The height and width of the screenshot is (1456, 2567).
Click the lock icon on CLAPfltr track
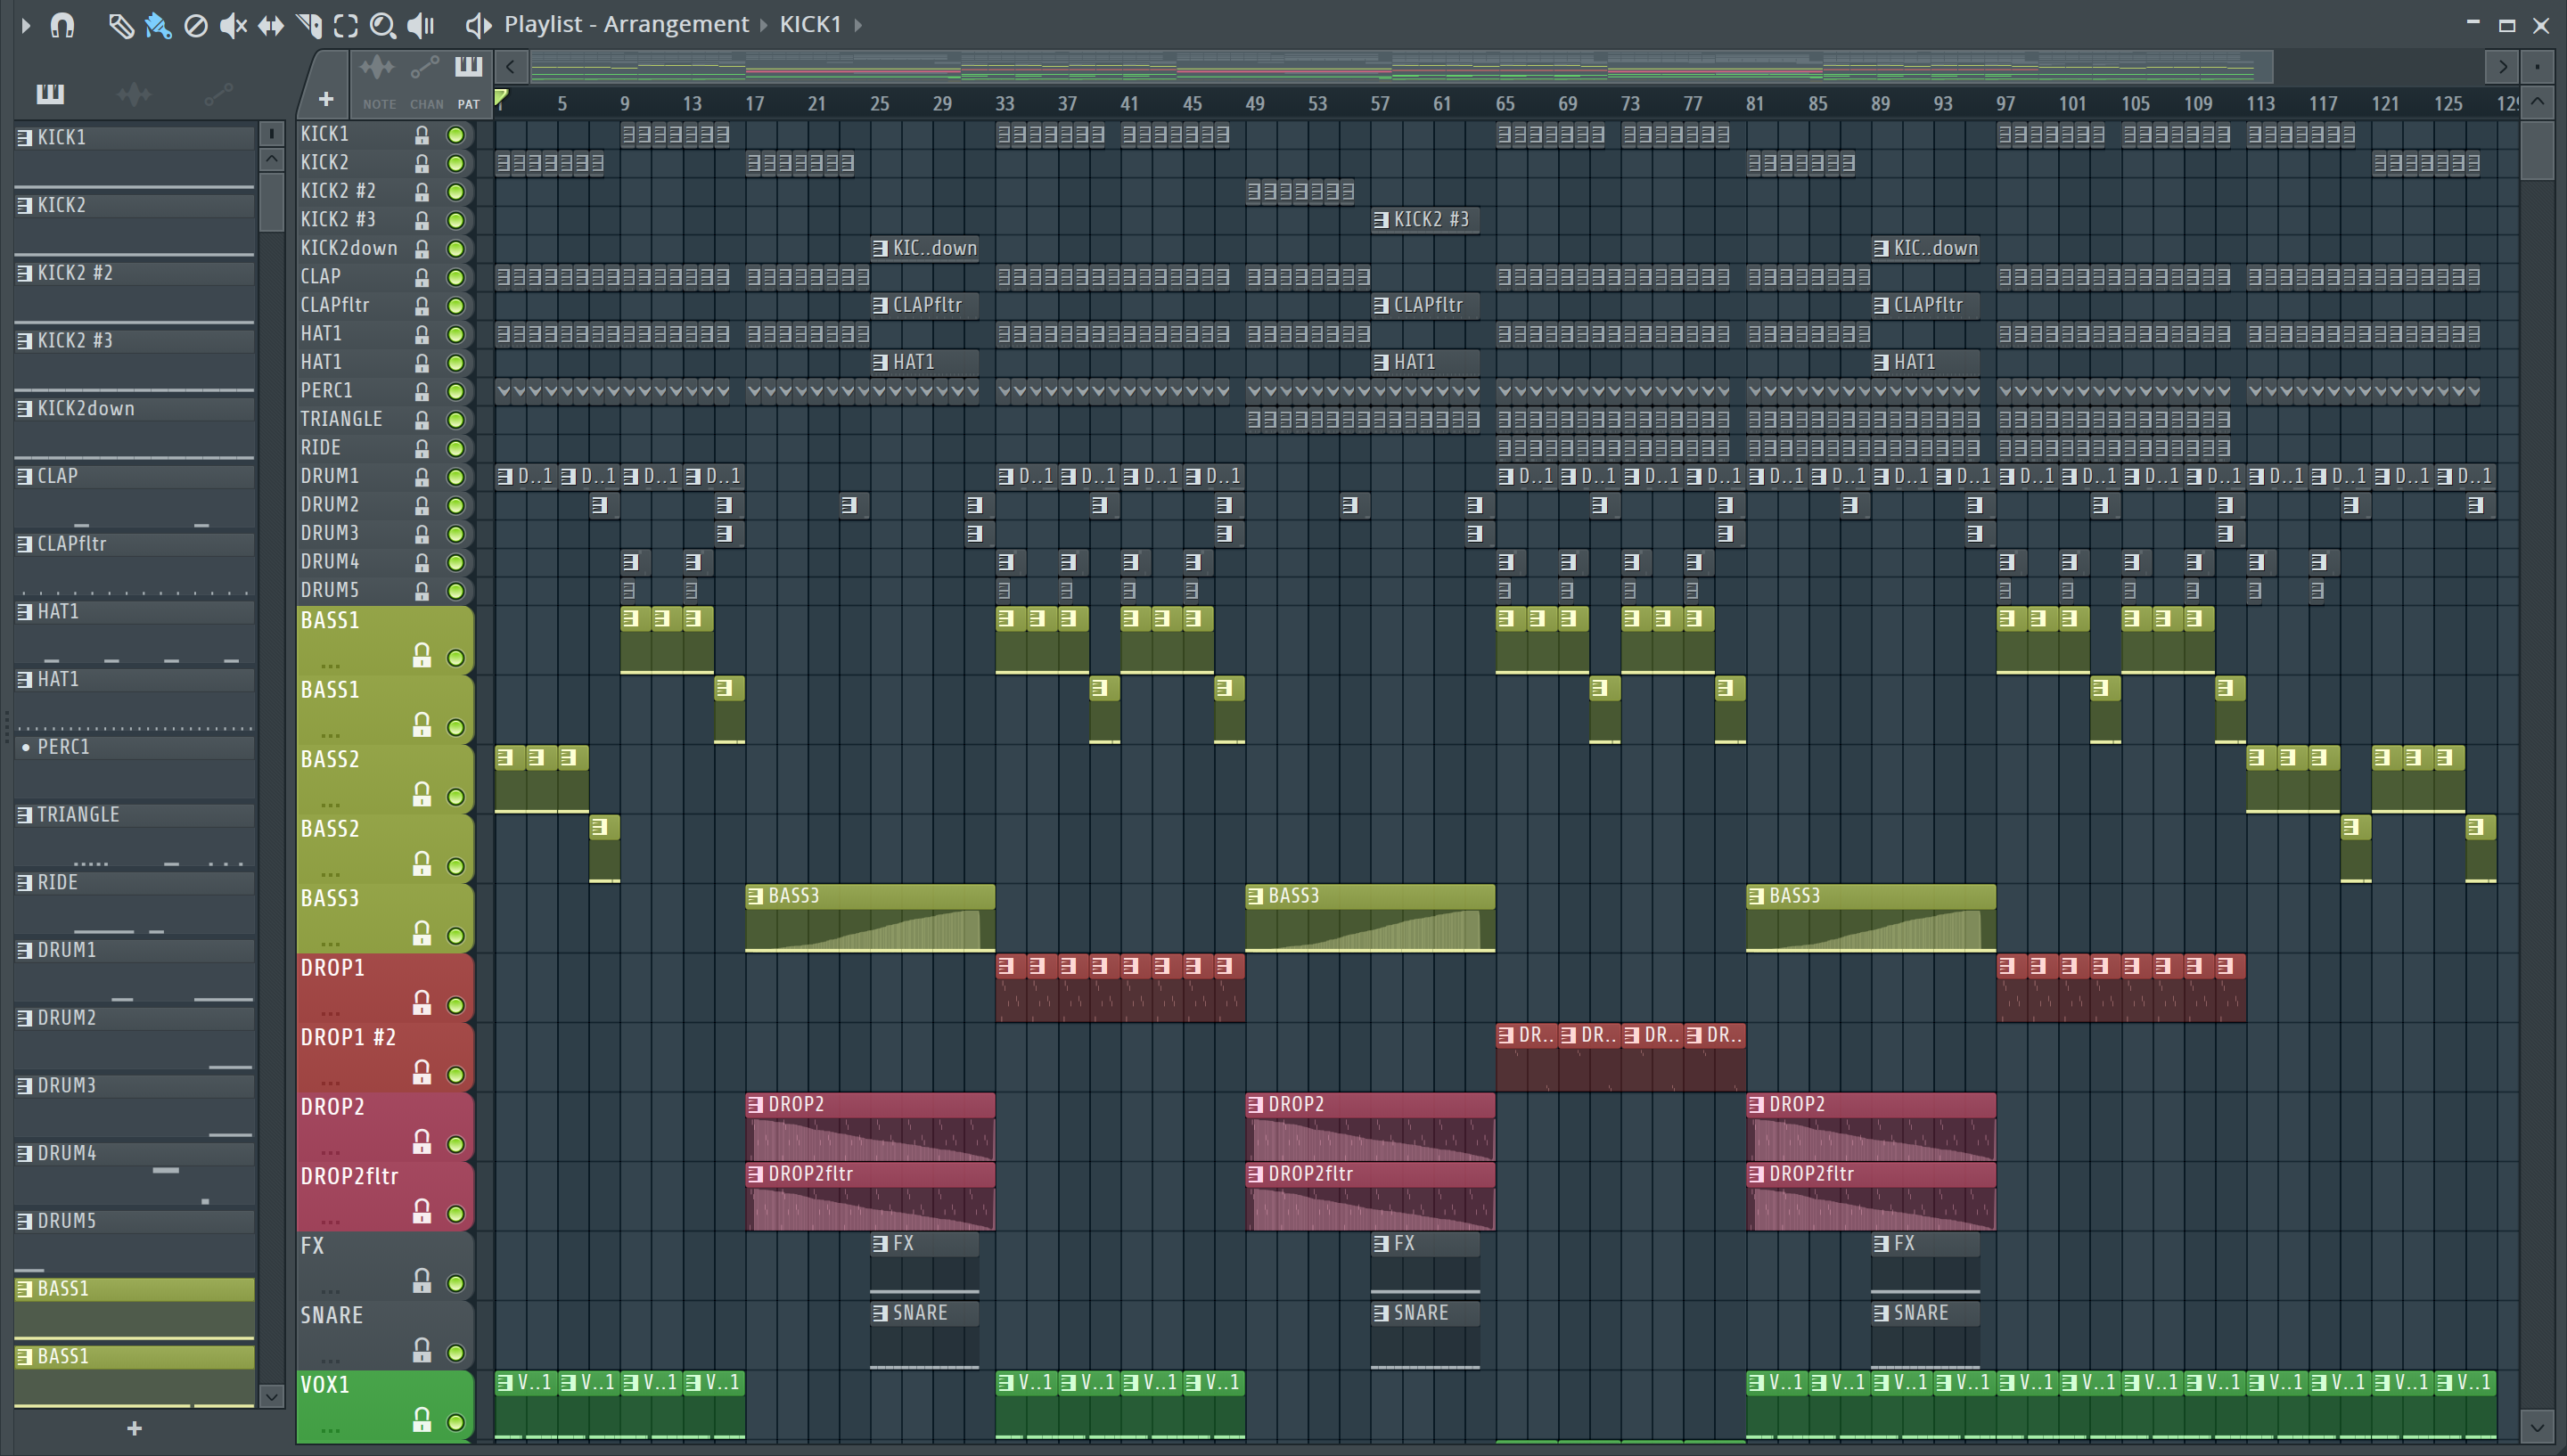[422, 305]
